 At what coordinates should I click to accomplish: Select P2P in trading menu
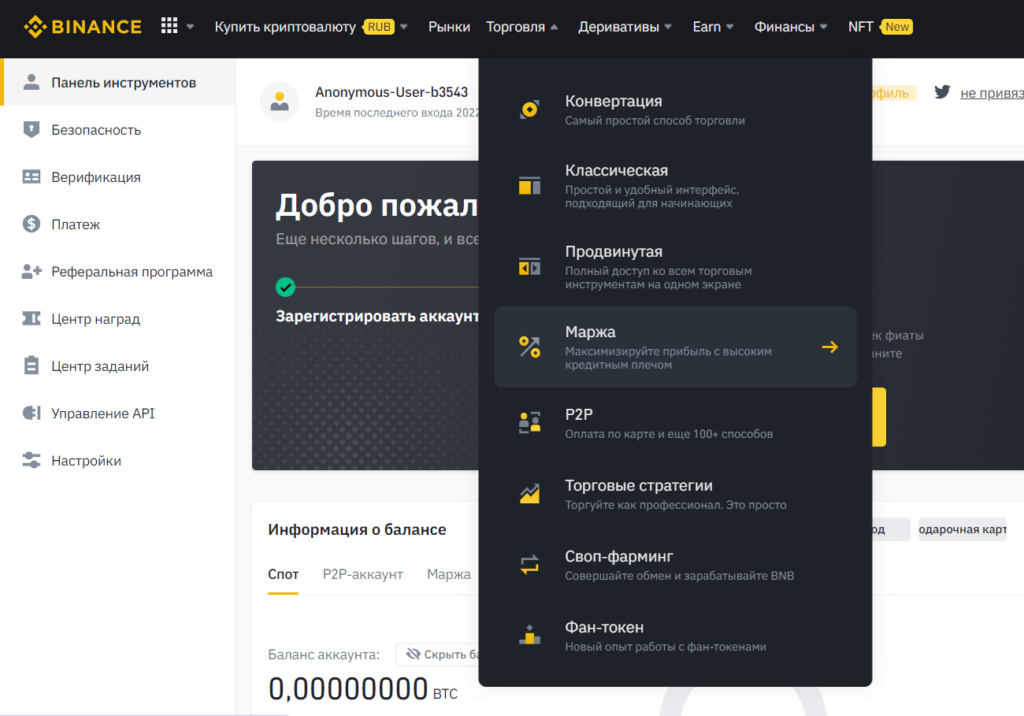click(x=675, y=423)
